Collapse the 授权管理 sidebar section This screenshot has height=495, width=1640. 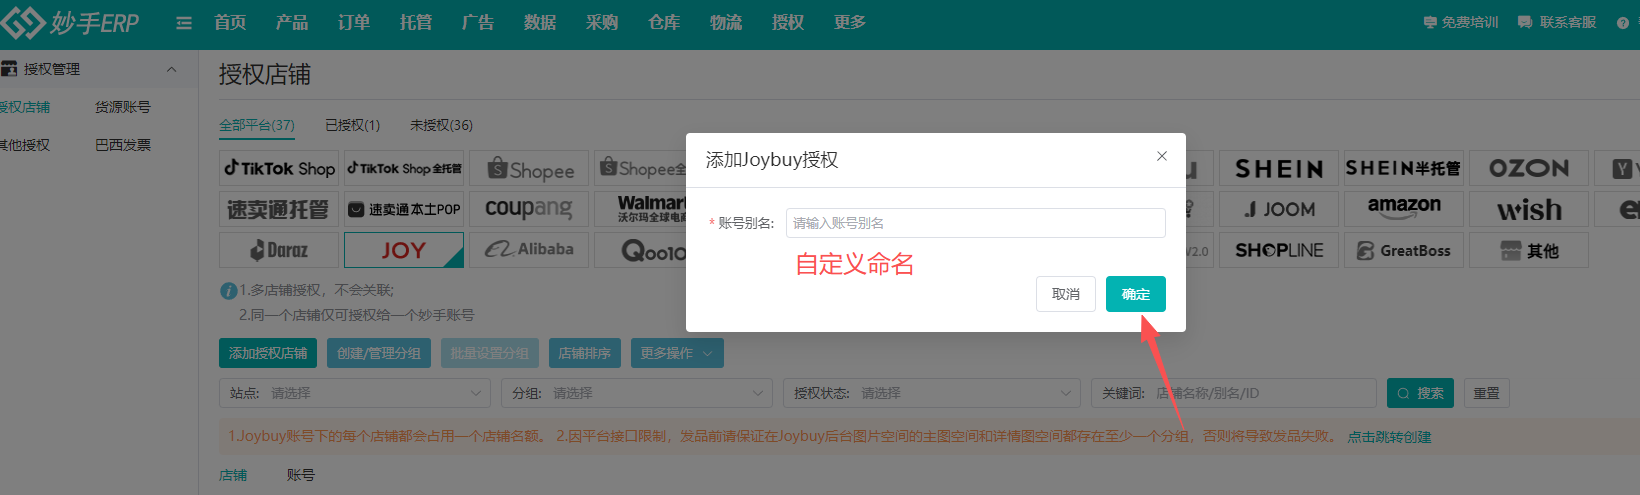click(171, 69)
